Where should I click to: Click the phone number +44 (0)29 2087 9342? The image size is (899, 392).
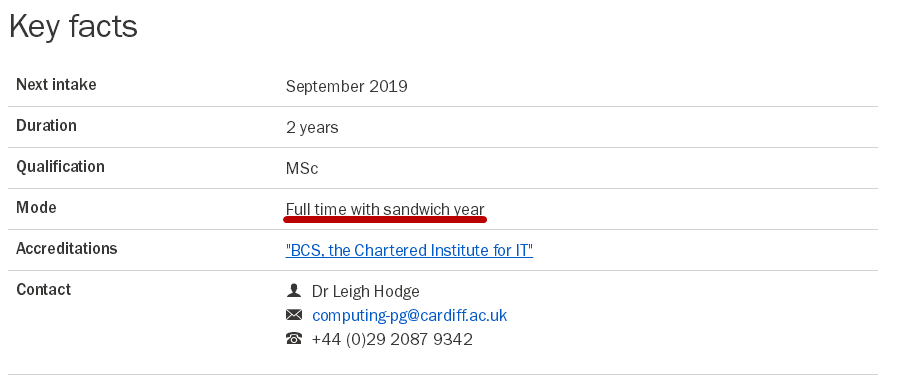click(392, 339)
